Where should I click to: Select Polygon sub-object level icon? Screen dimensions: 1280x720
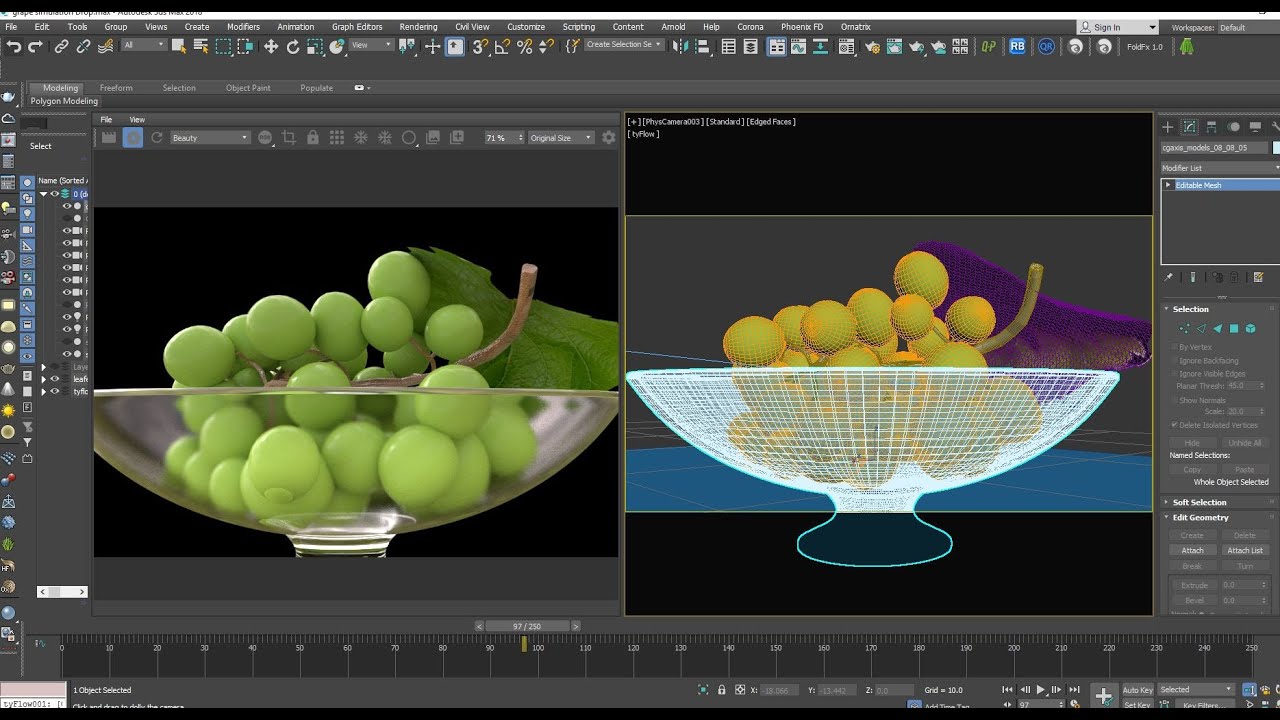[x=1234, y=328]
